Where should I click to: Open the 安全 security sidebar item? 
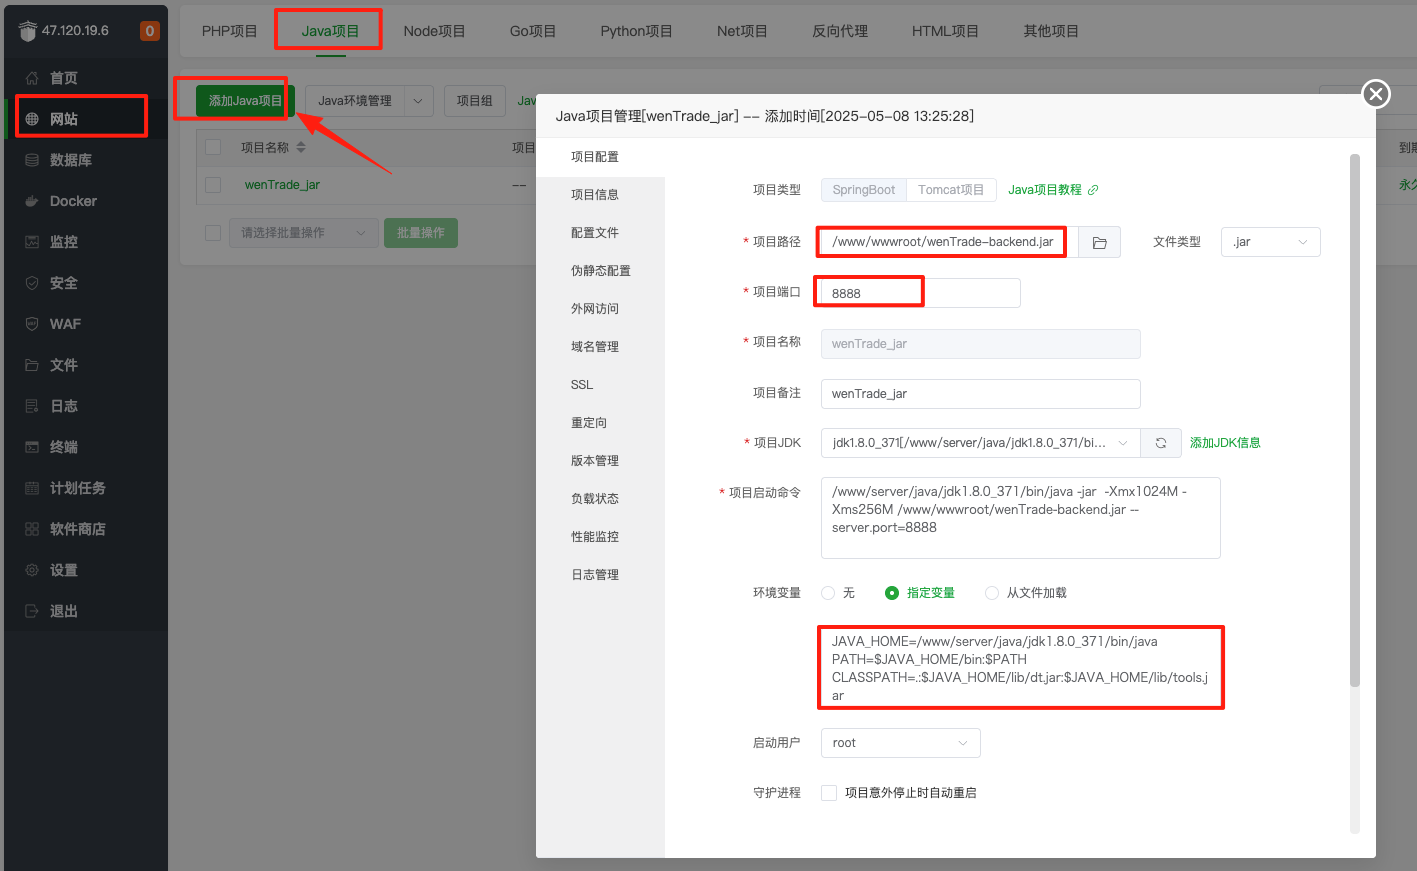86,283
